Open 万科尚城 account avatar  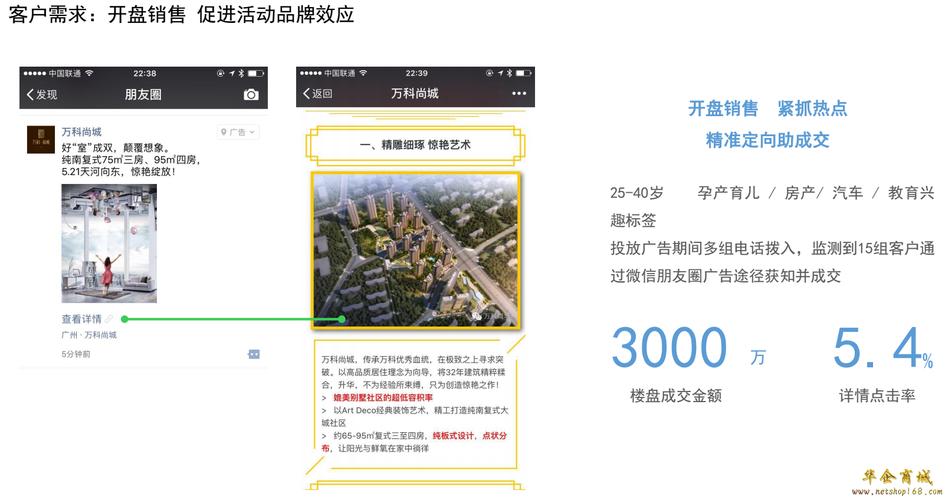pyautogui.click(x=41, y=139)
